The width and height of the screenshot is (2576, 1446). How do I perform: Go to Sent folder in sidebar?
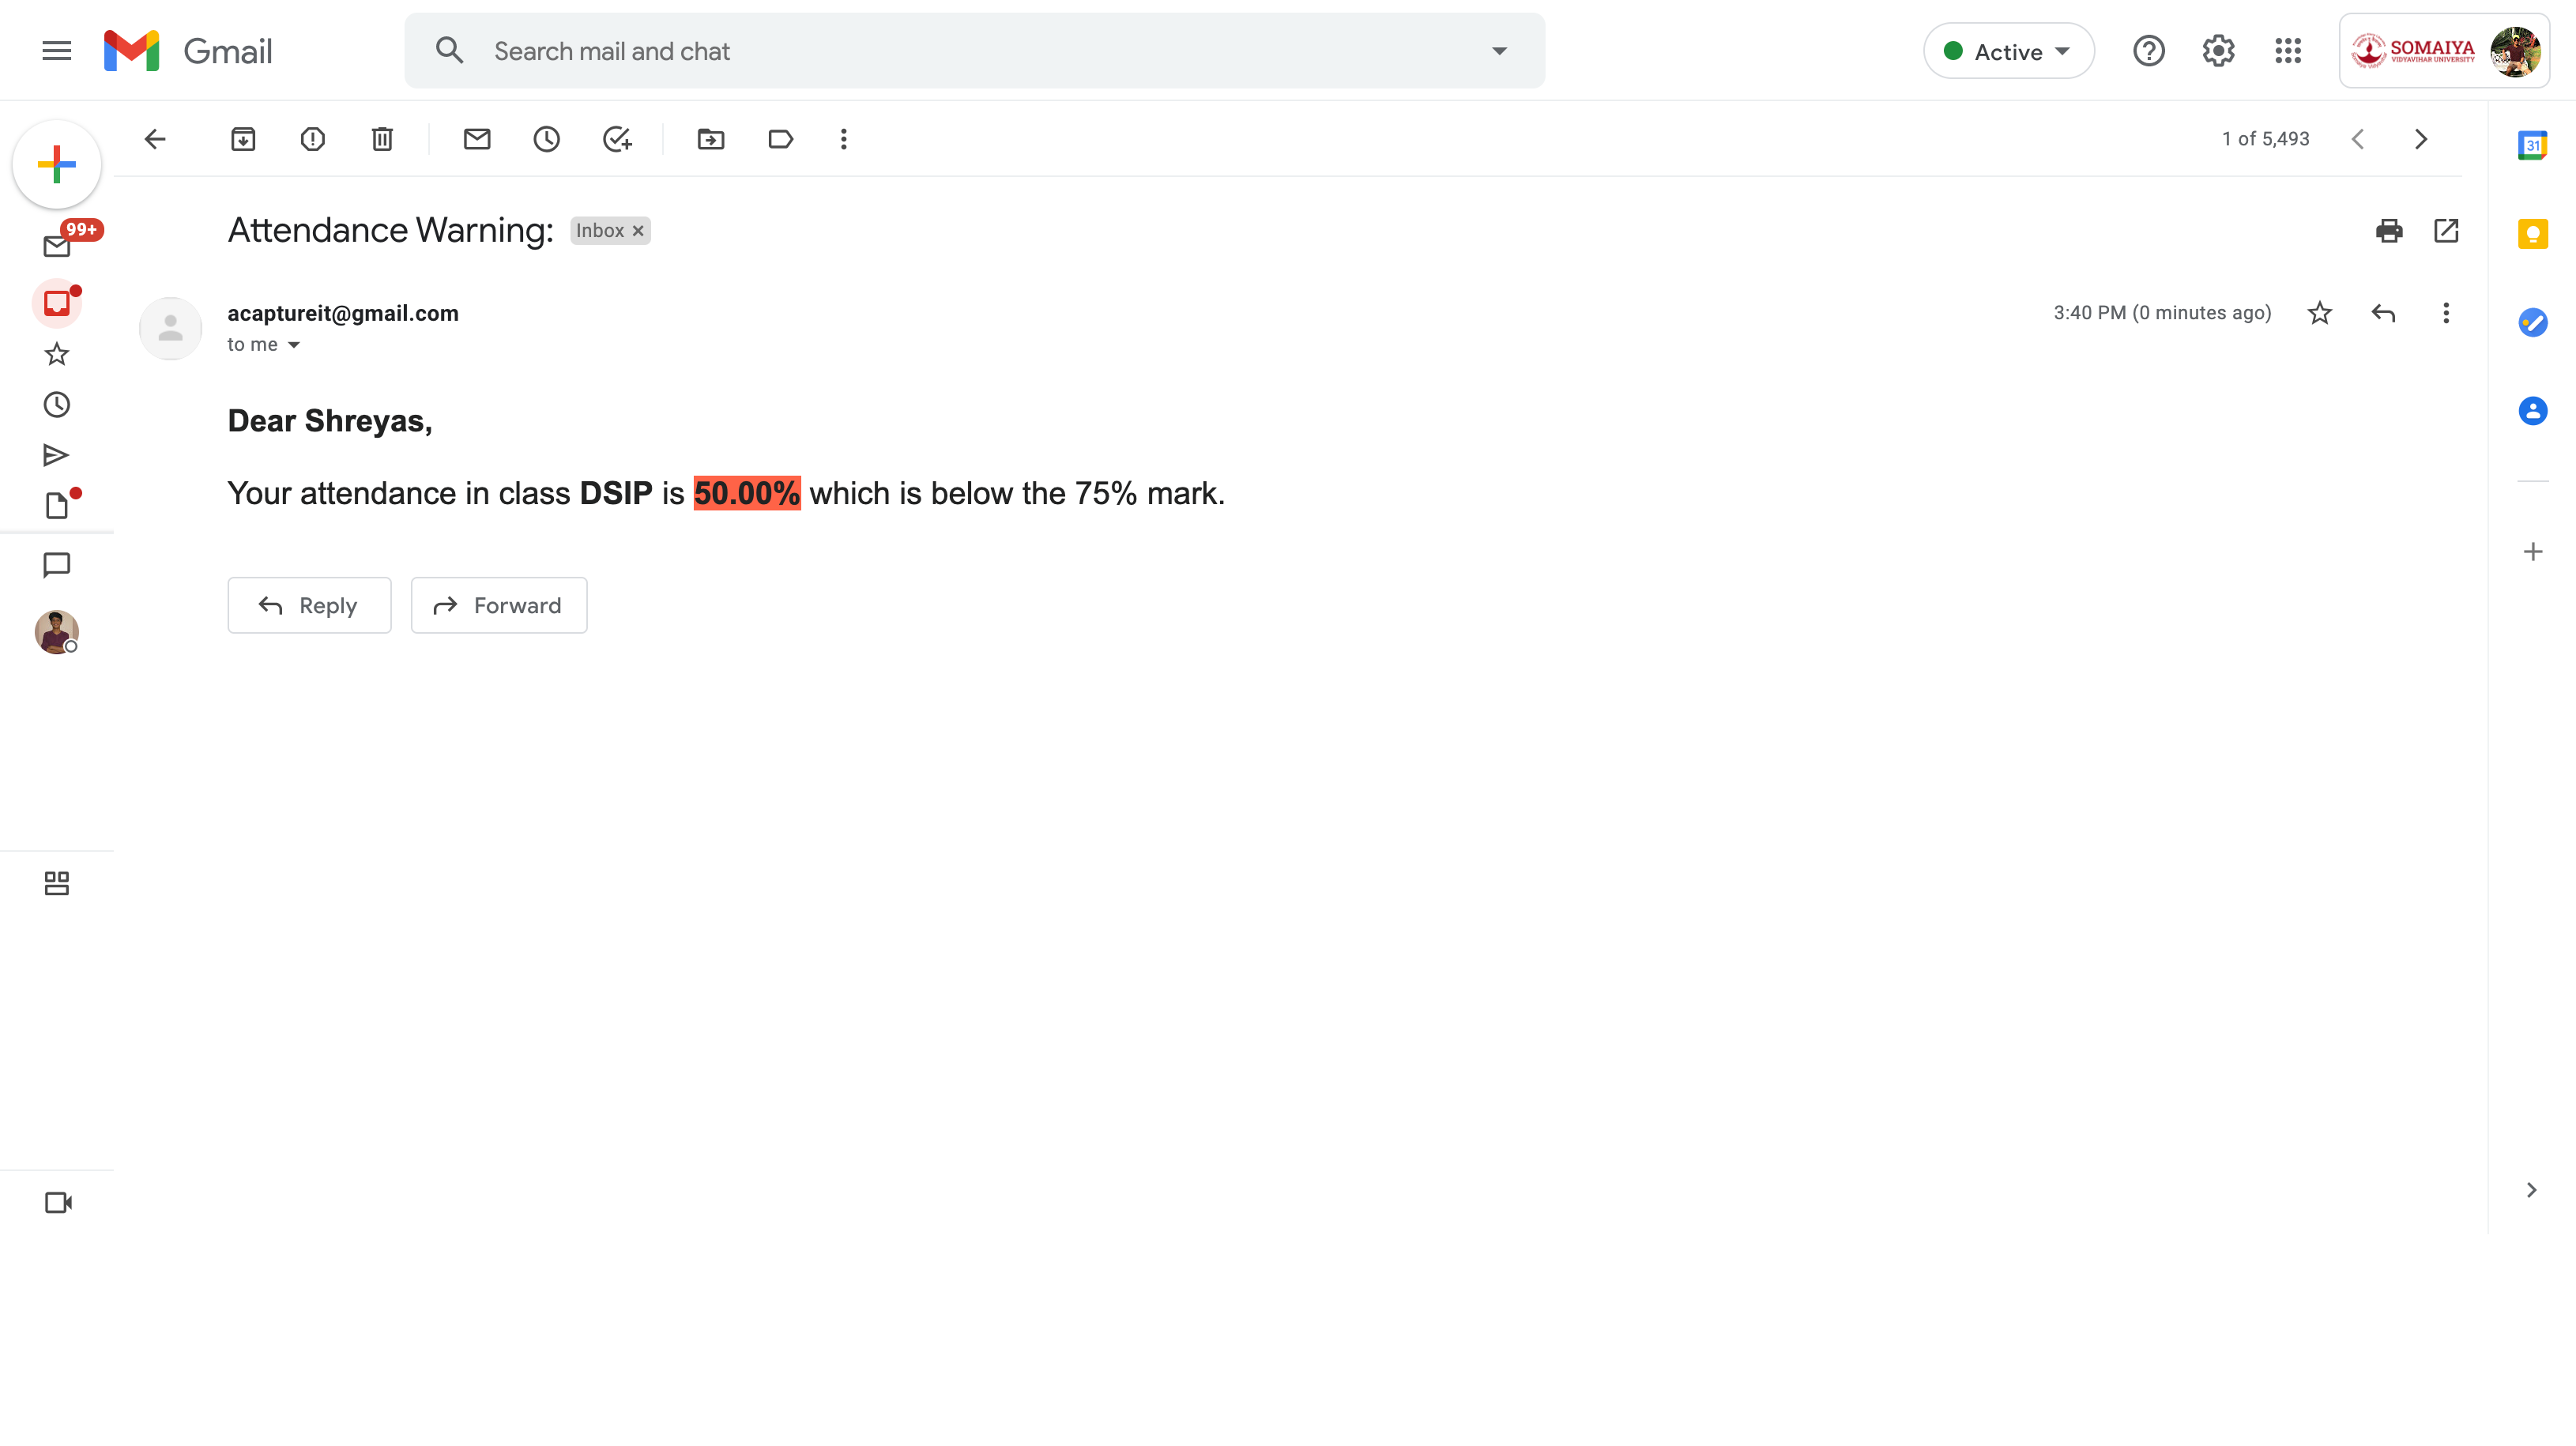(57, 456)
